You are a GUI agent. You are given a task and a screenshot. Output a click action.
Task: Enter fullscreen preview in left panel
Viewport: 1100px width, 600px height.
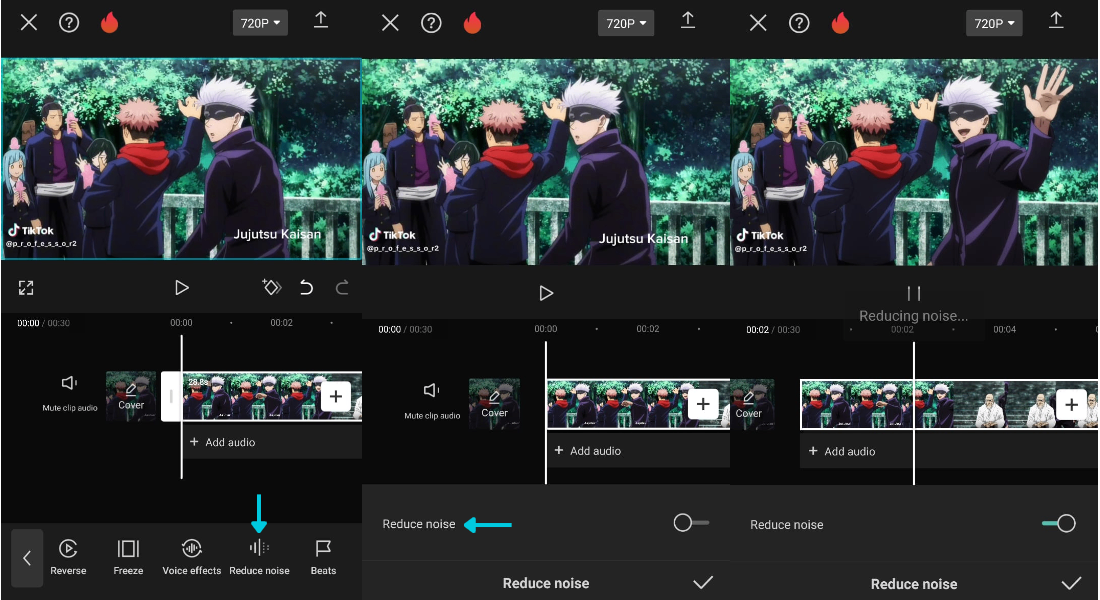coord(26,288)
